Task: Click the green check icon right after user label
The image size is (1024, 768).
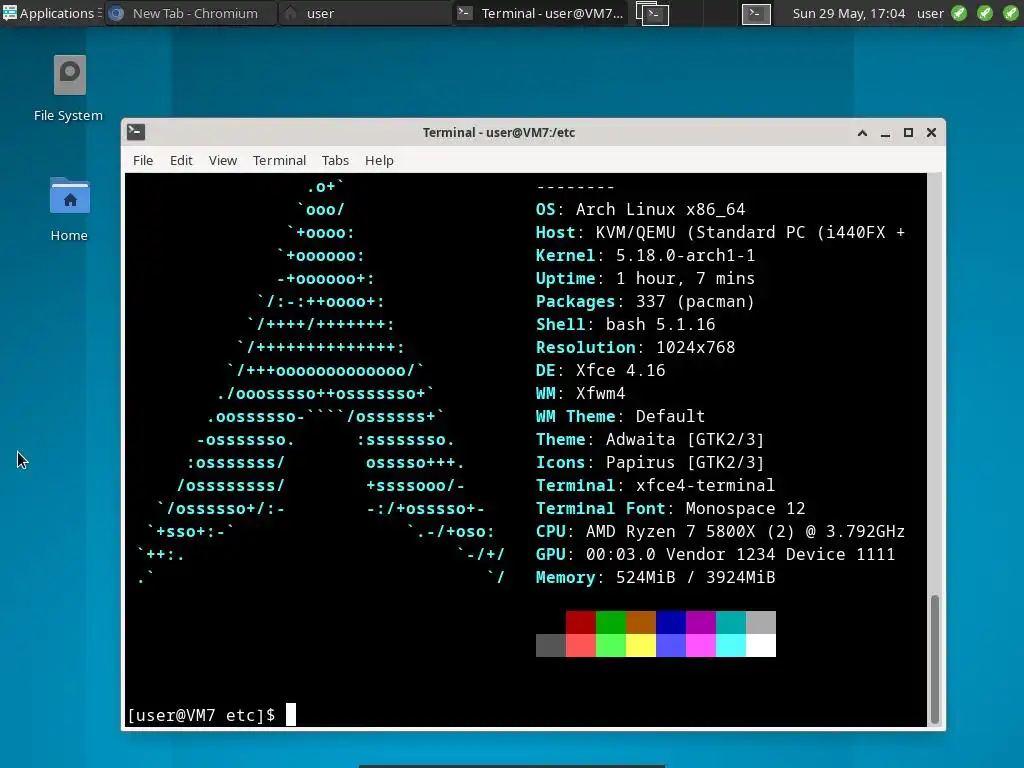Action: pos(959,13)
